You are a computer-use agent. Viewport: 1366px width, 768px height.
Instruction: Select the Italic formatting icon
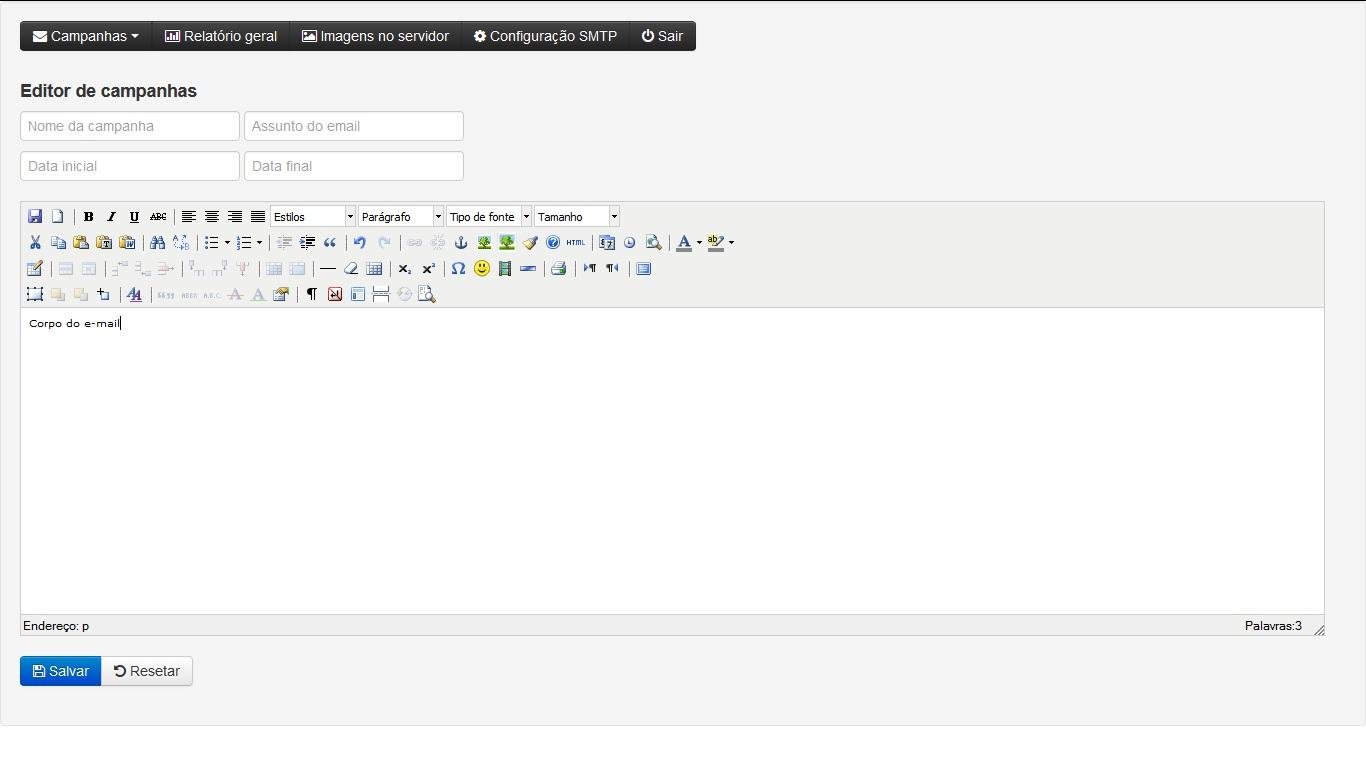click(x=111, y=216)
